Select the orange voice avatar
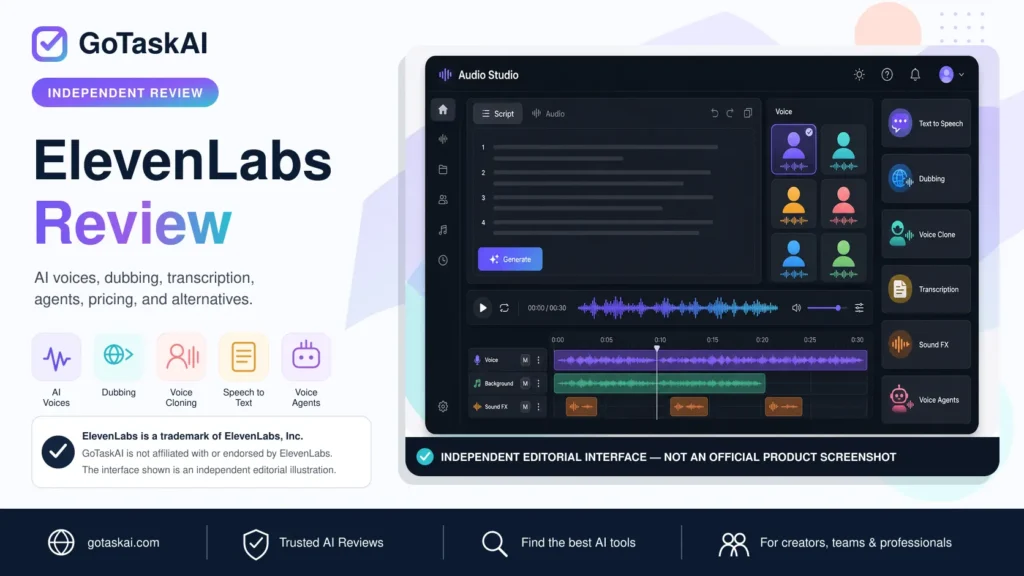The height and width of the screenshot is (576, 1024). [x=793, y=204]
